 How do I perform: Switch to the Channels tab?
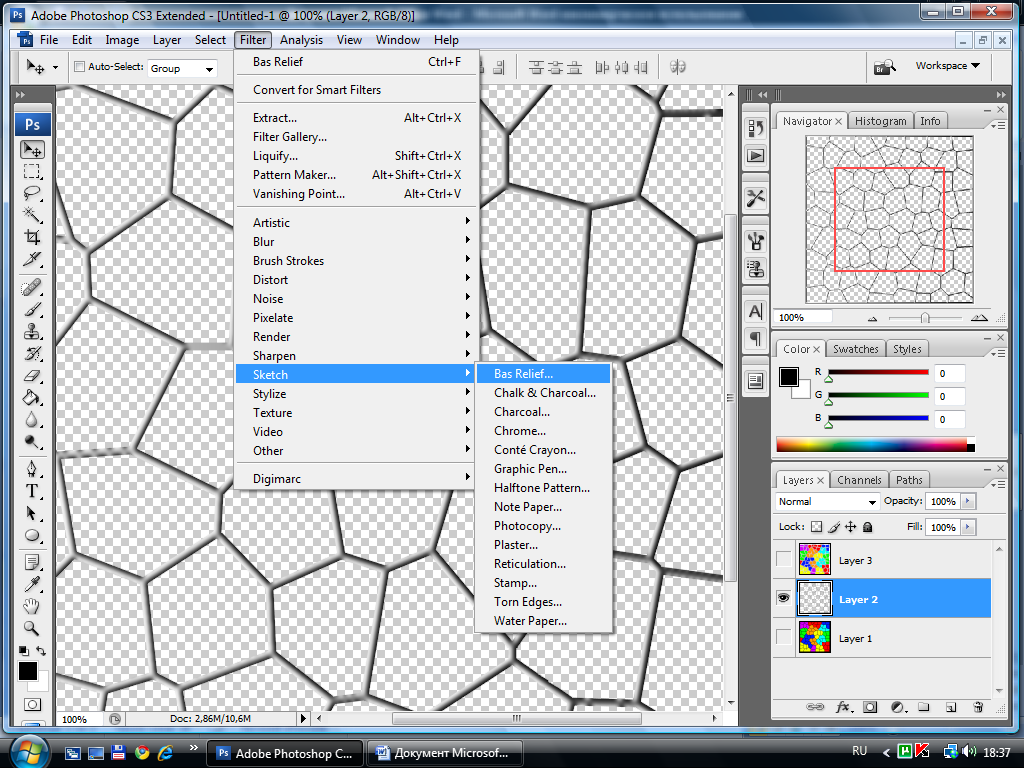pyautogui.click(x=859, y=480)
